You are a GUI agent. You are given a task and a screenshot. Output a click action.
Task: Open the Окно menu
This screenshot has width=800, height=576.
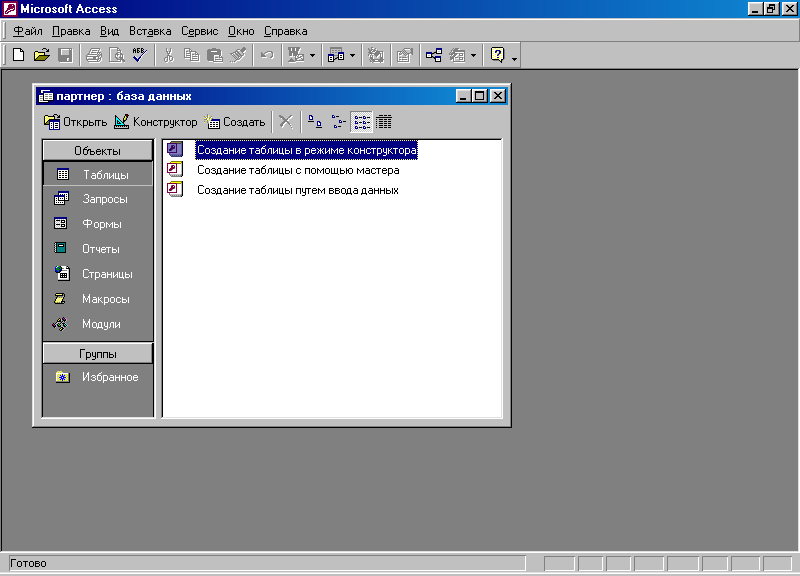[241, 31]
